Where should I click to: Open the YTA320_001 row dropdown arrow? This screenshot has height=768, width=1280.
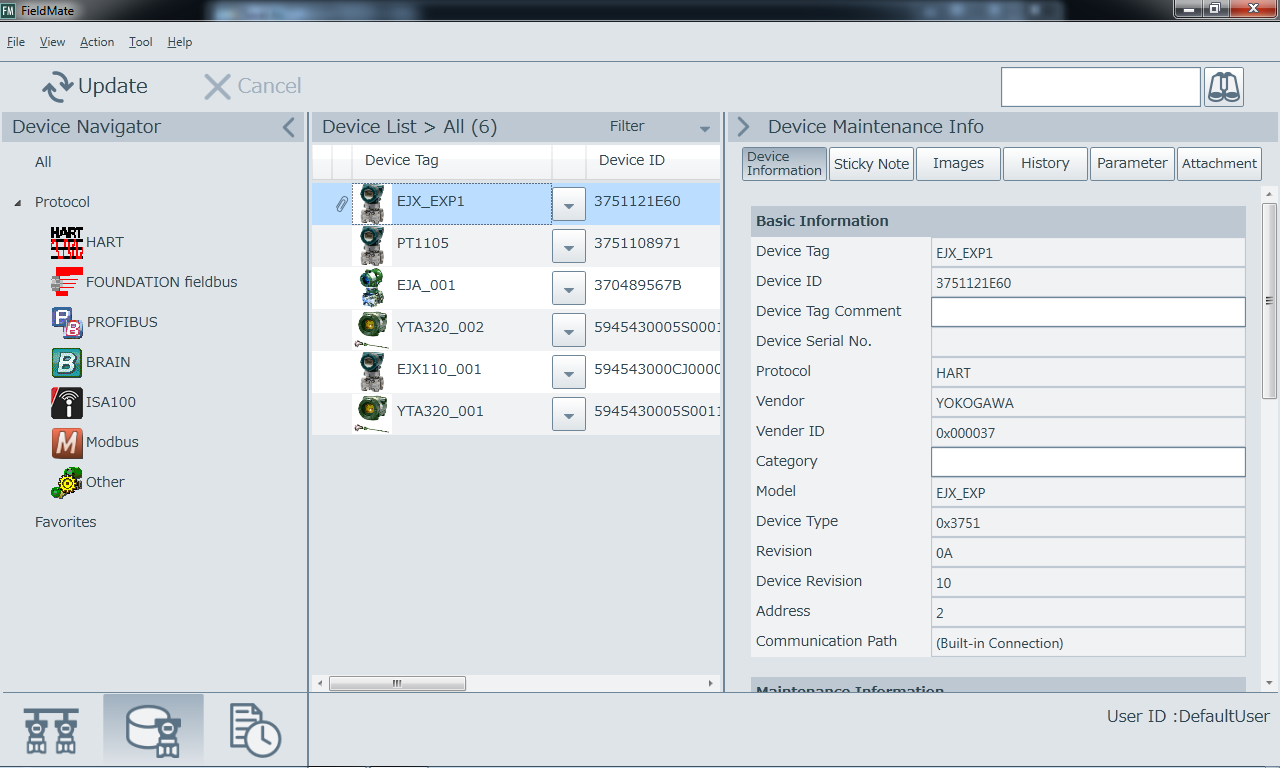pos(569,414)
